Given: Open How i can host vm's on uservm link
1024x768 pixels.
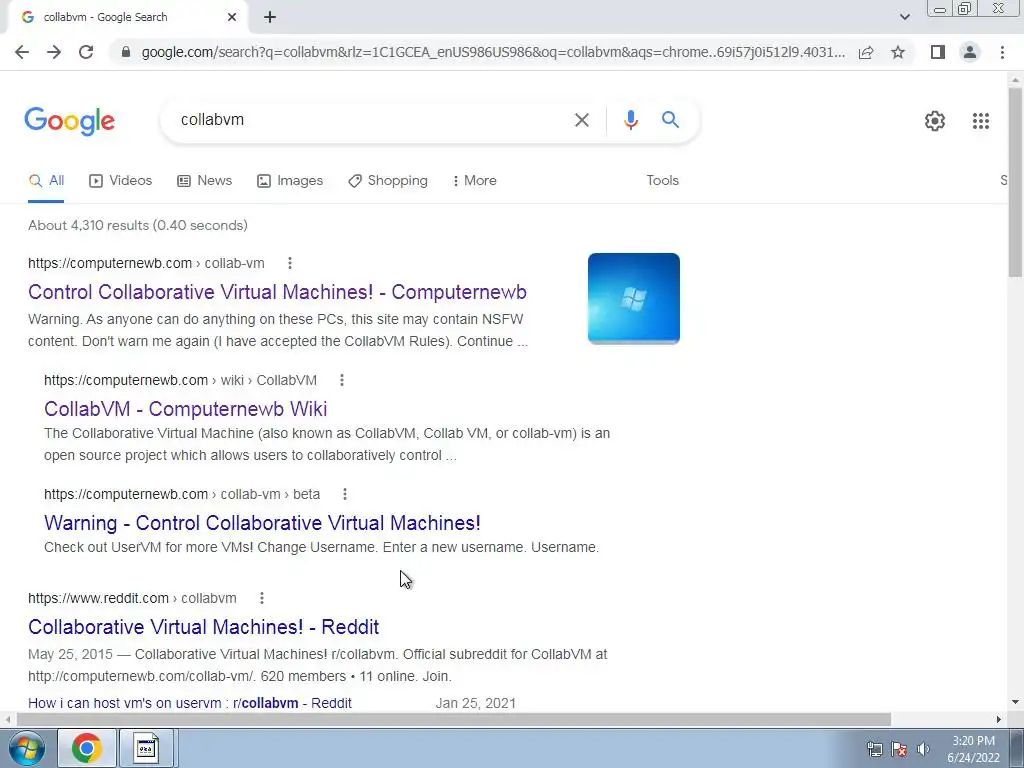Looking at the screenshot, I should pyautogui.click(x=190, y=703).
